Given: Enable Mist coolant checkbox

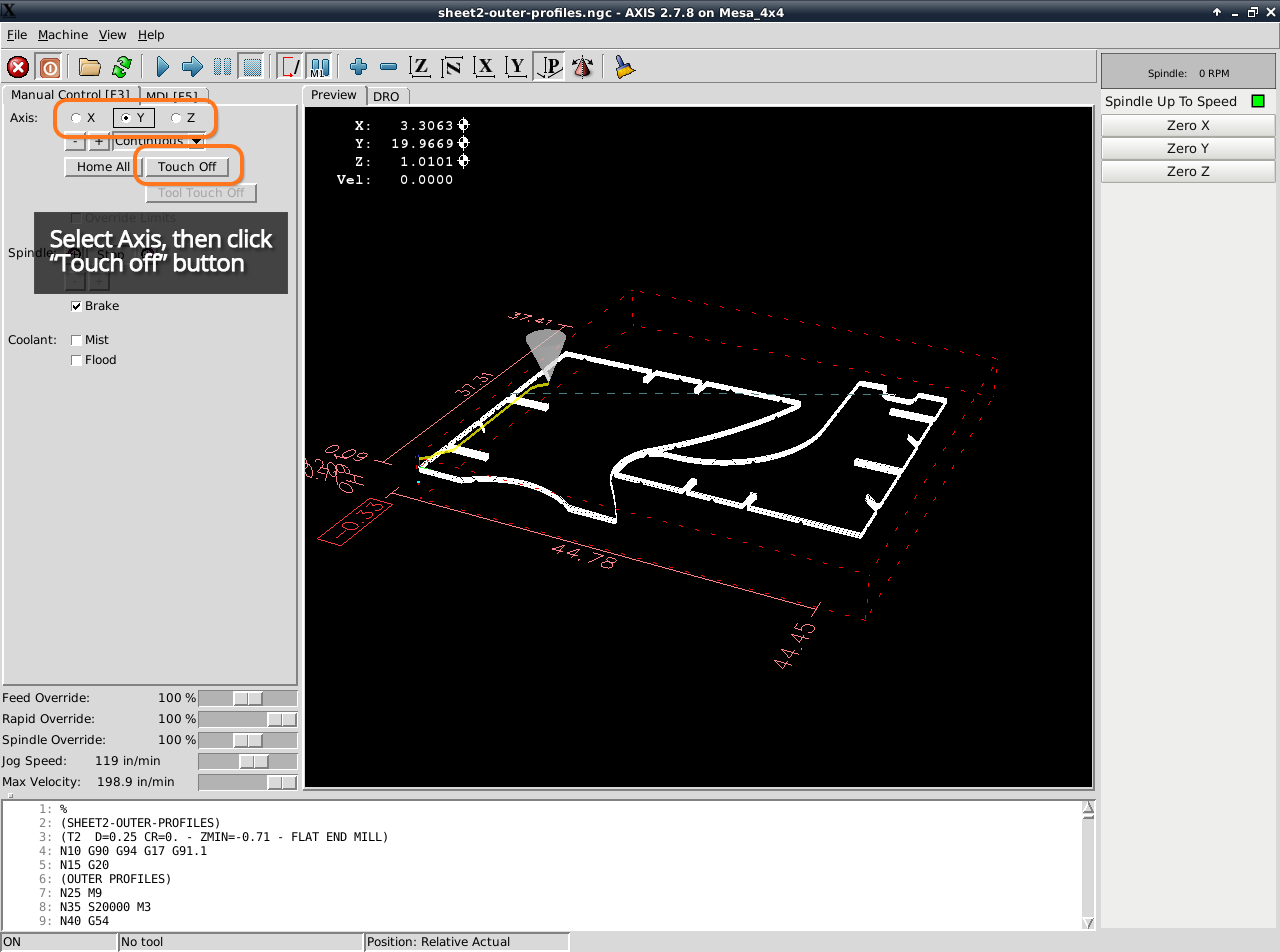Looking at the screenshot, I should (x=77, y=340).
